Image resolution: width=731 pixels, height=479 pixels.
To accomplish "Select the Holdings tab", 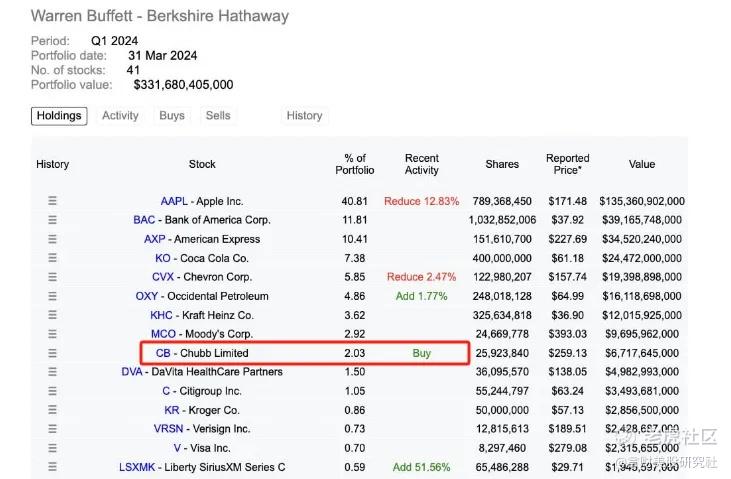I will pyautogui.click(x=59, y=116).
